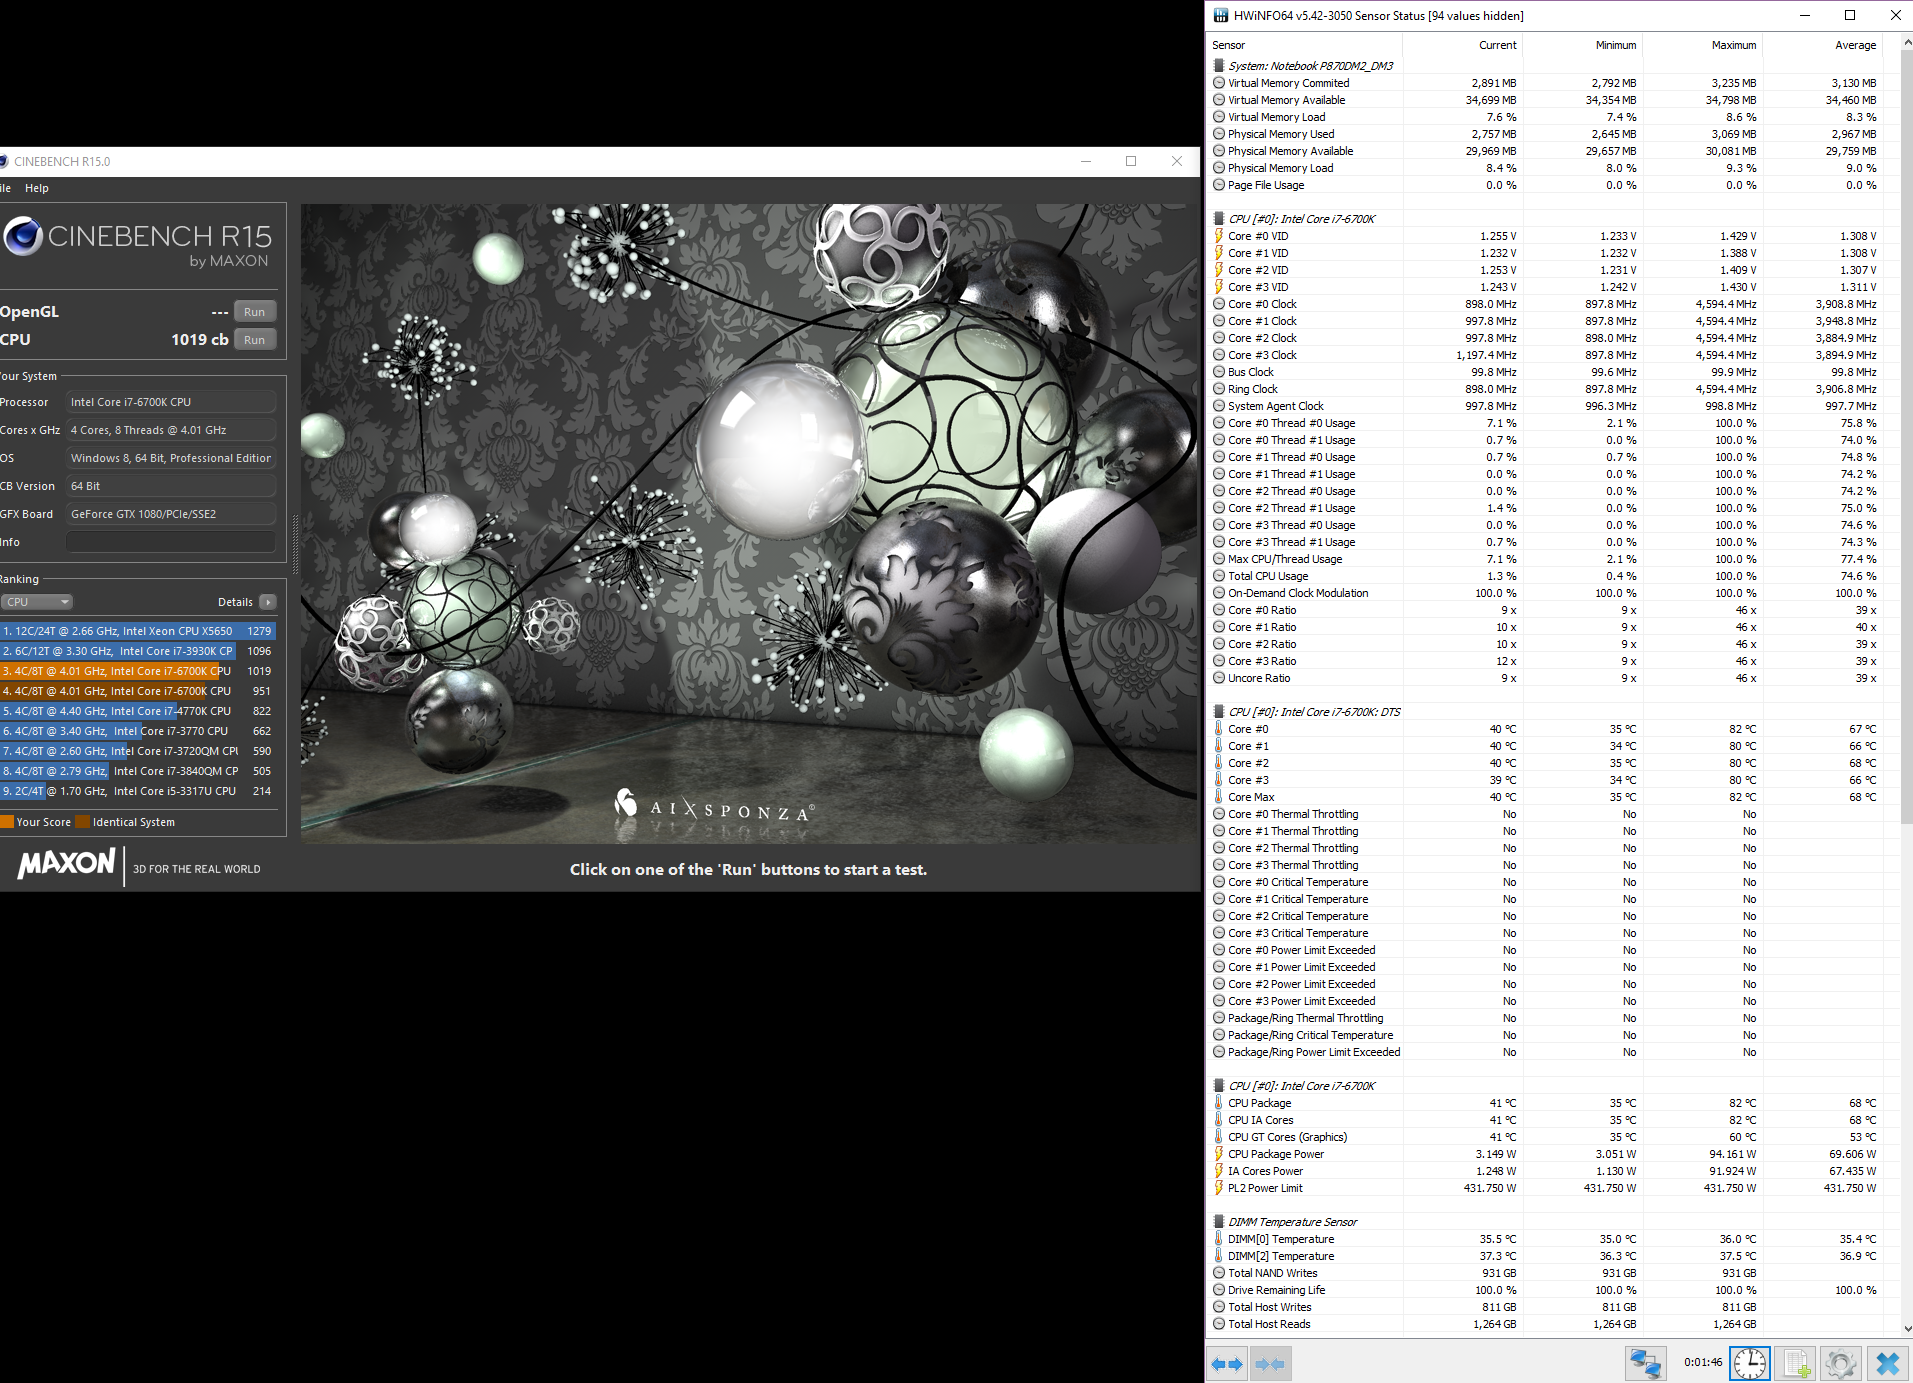Select ranking row Intel Core i7-3930K
The width and height of the screenshot is (1913, 1383).
pyautogui.click(x=138, y=651)
